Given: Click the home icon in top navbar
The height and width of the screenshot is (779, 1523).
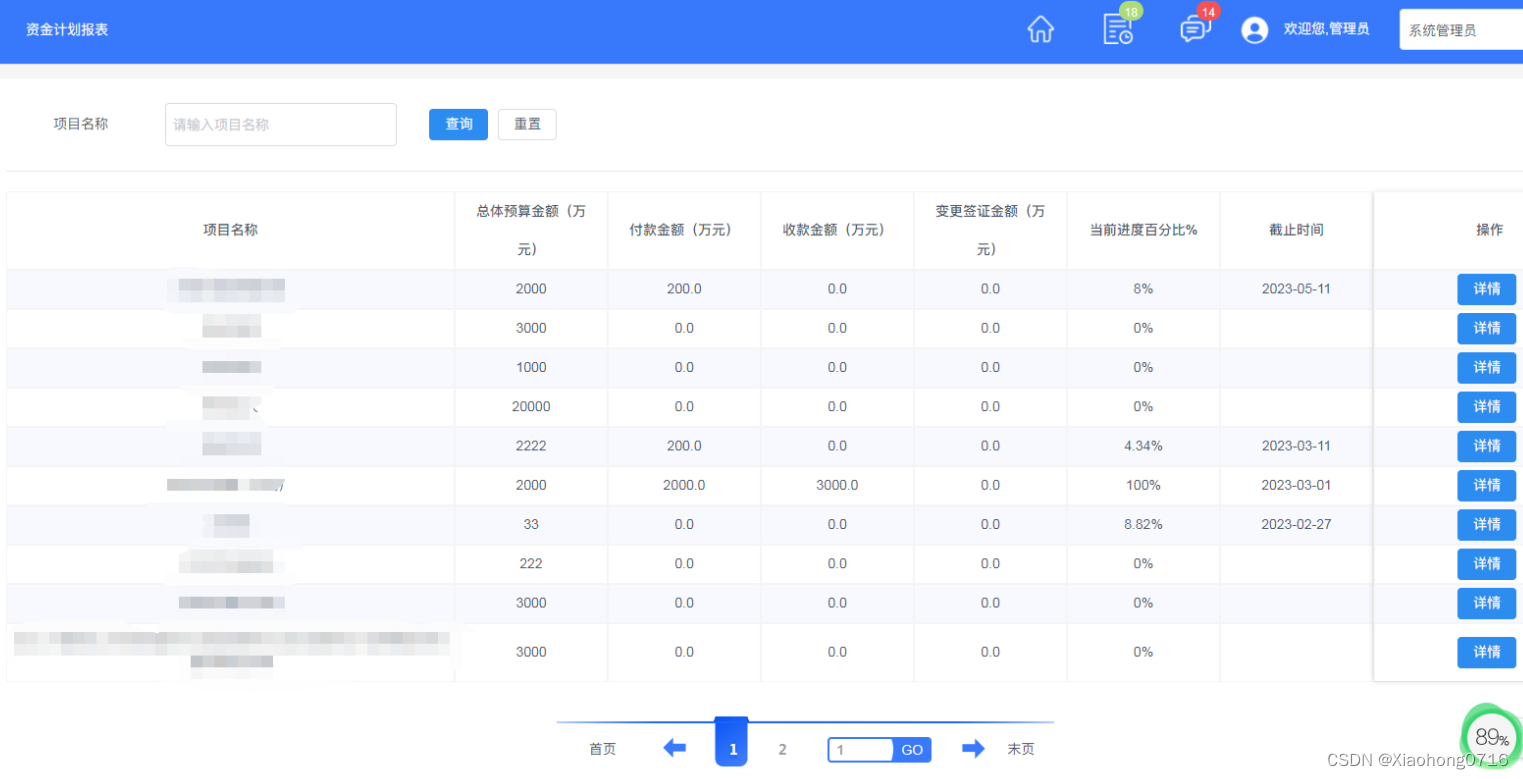Looking at the screenshot, I should [x=1040, y=30].
